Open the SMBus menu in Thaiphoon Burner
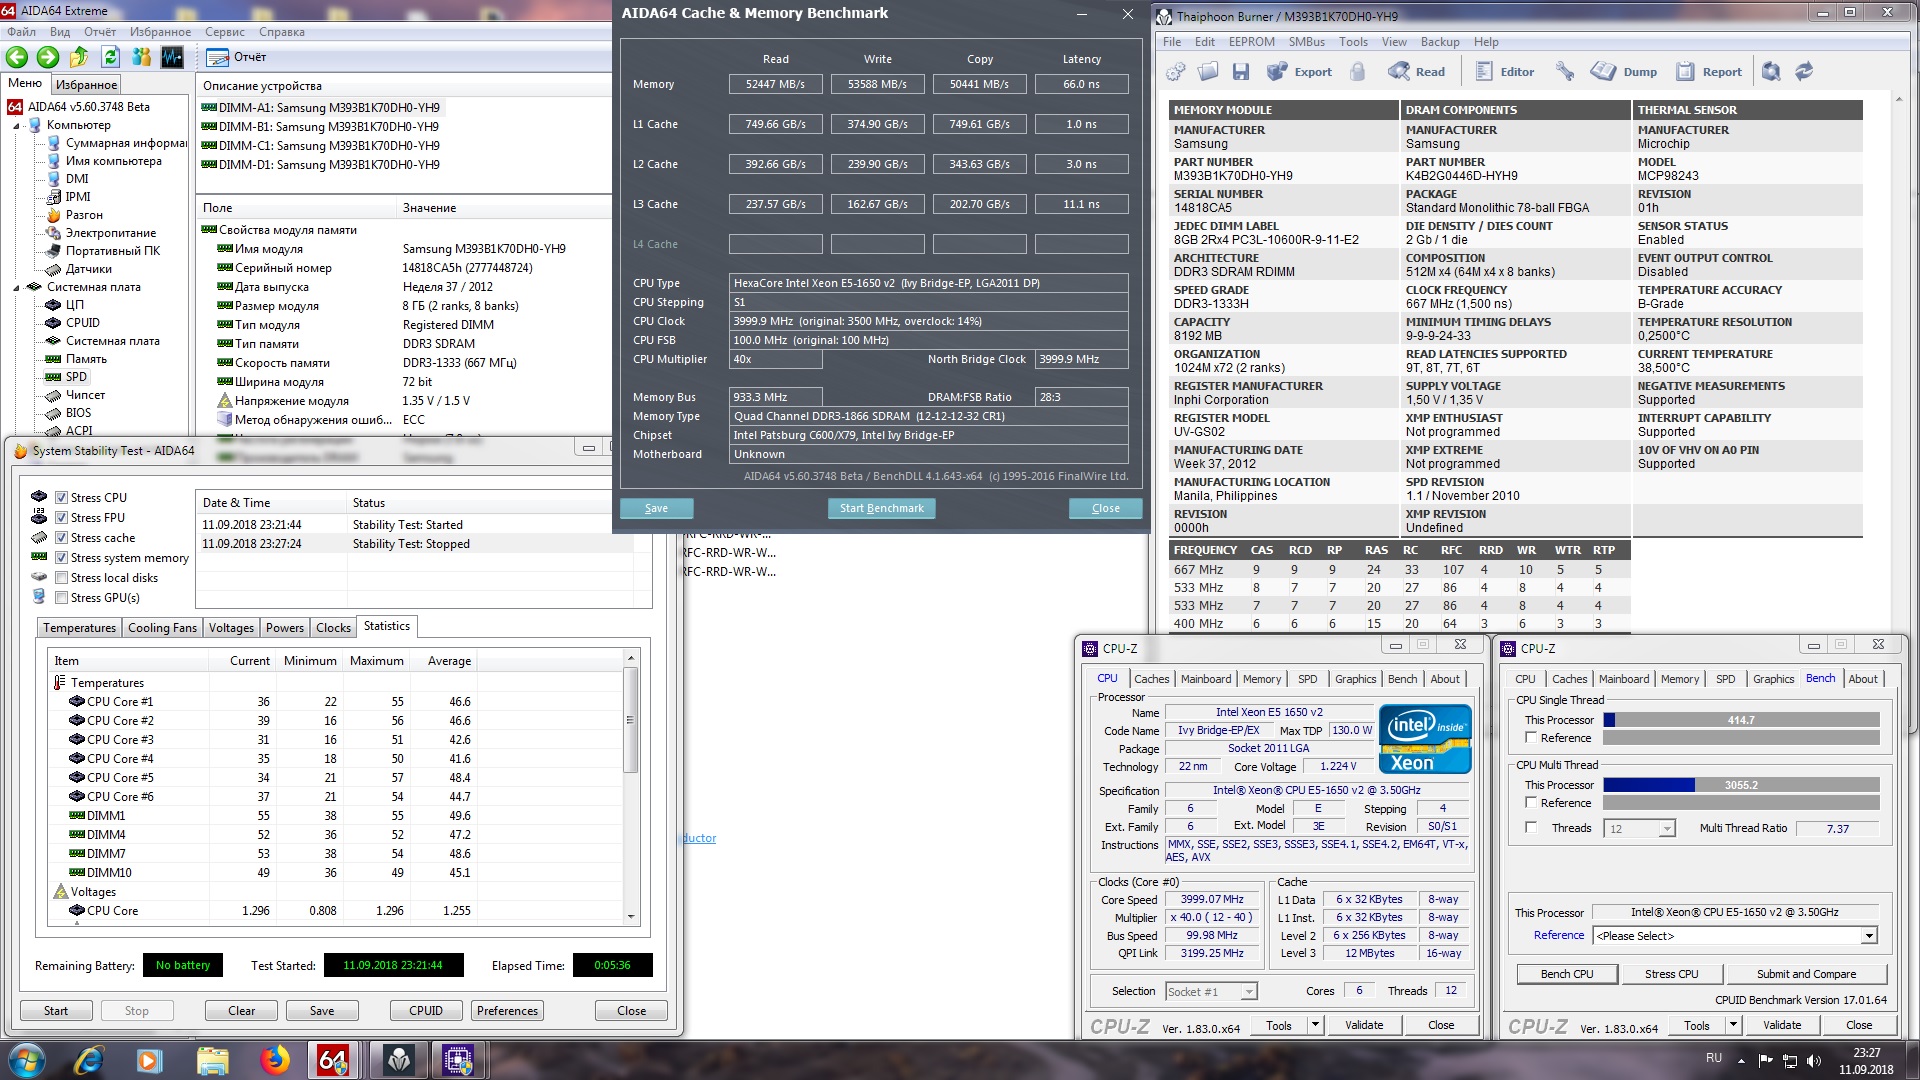 1306,42
